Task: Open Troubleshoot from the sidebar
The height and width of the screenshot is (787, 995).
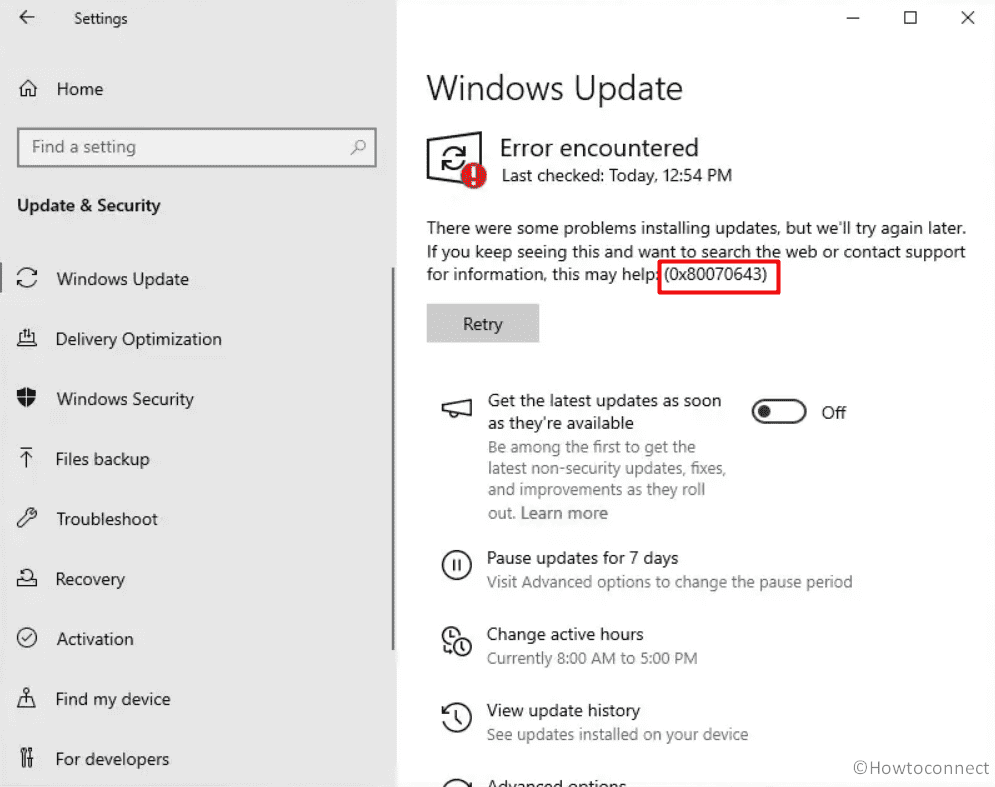Action: click(x=29, y=519)
